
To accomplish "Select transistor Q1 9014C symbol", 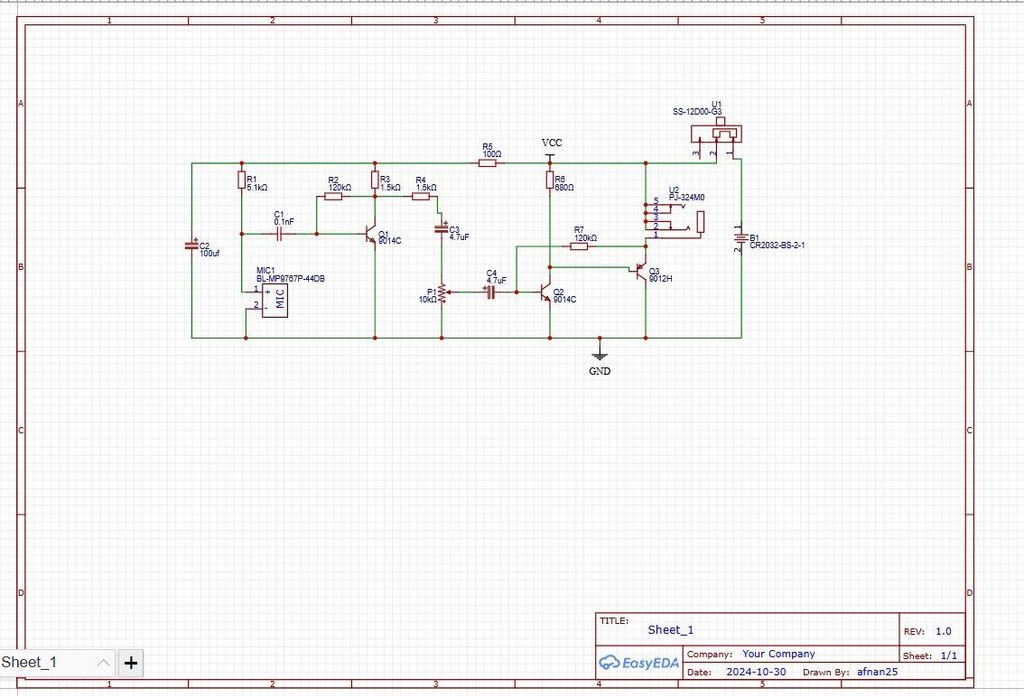I will [371, 235].
